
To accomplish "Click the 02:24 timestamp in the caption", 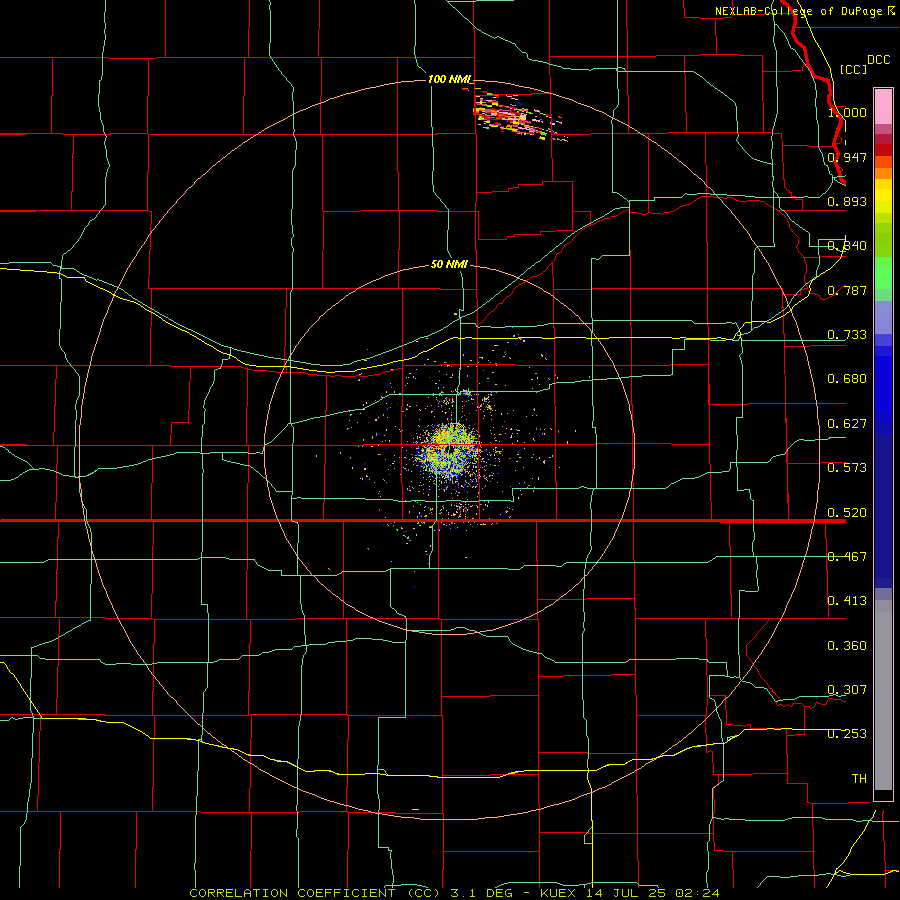I will point(698,893).
